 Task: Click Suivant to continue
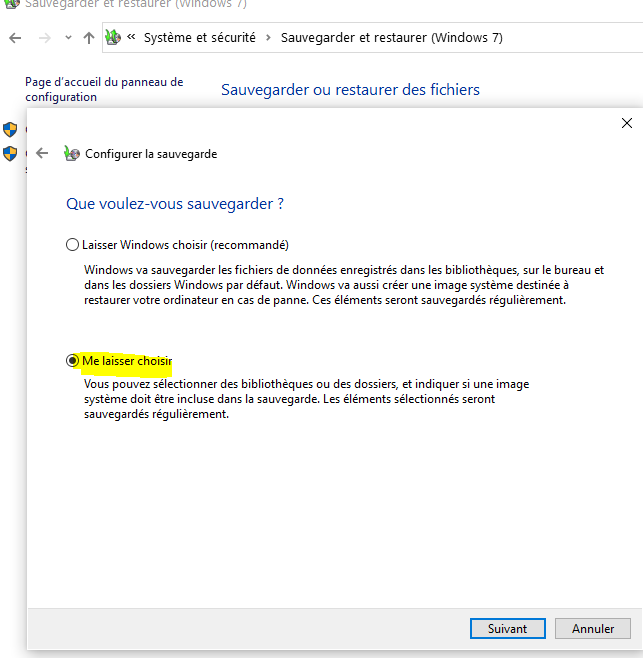point(508,629)
